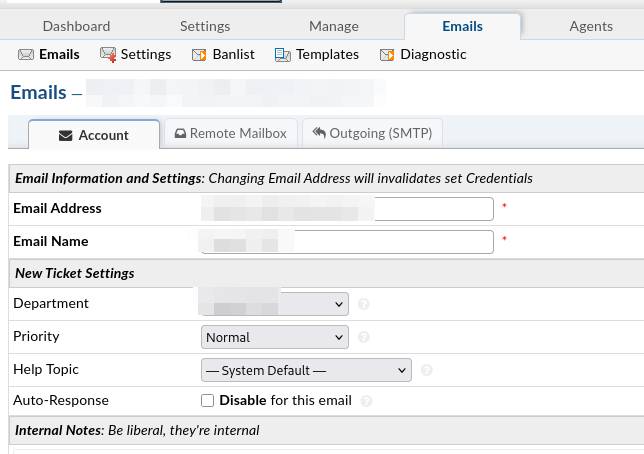The height and width of the screenshot is (454, 644).
Task: Click the email Settings icon in submenu
Action: coord(108,55)
